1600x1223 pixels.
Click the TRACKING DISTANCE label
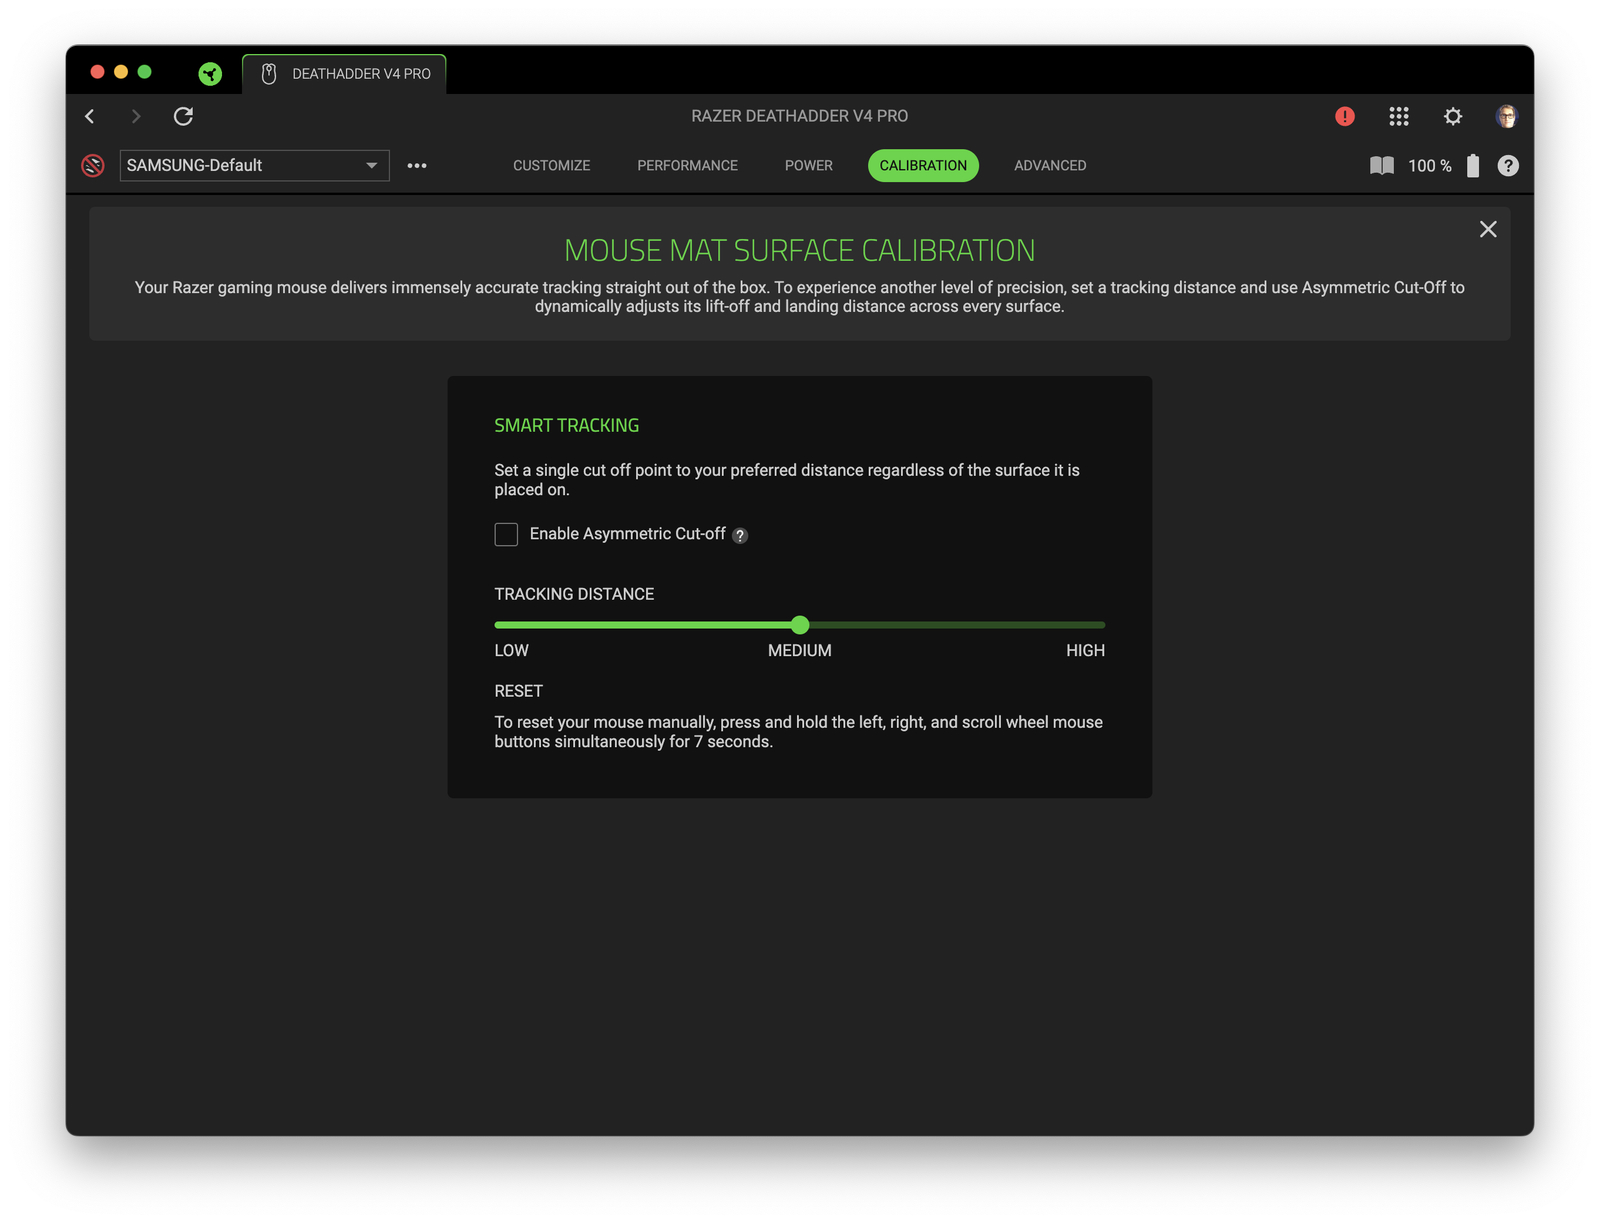pos(574,594)
